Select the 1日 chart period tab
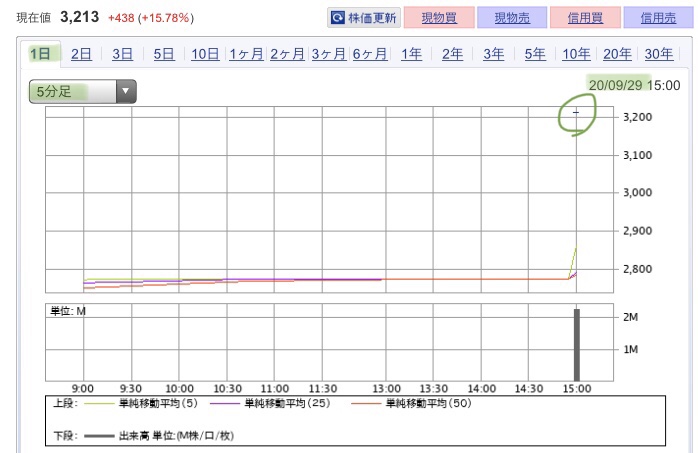Screen dimensions: 698x453 (x=40, y=54)
